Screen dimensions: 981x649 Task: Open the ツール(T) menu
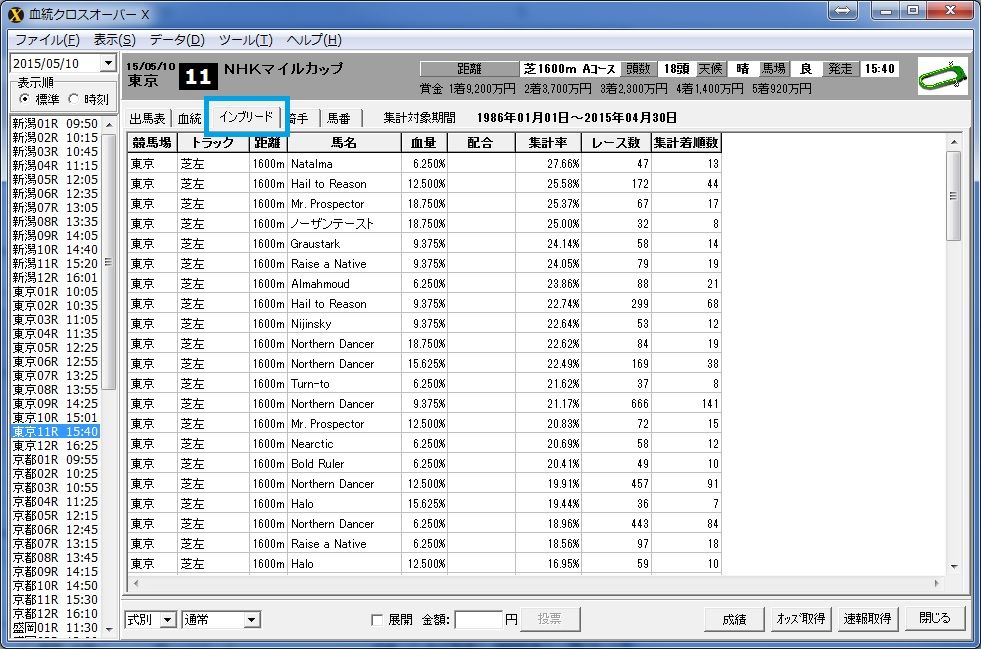coord(245,40)
